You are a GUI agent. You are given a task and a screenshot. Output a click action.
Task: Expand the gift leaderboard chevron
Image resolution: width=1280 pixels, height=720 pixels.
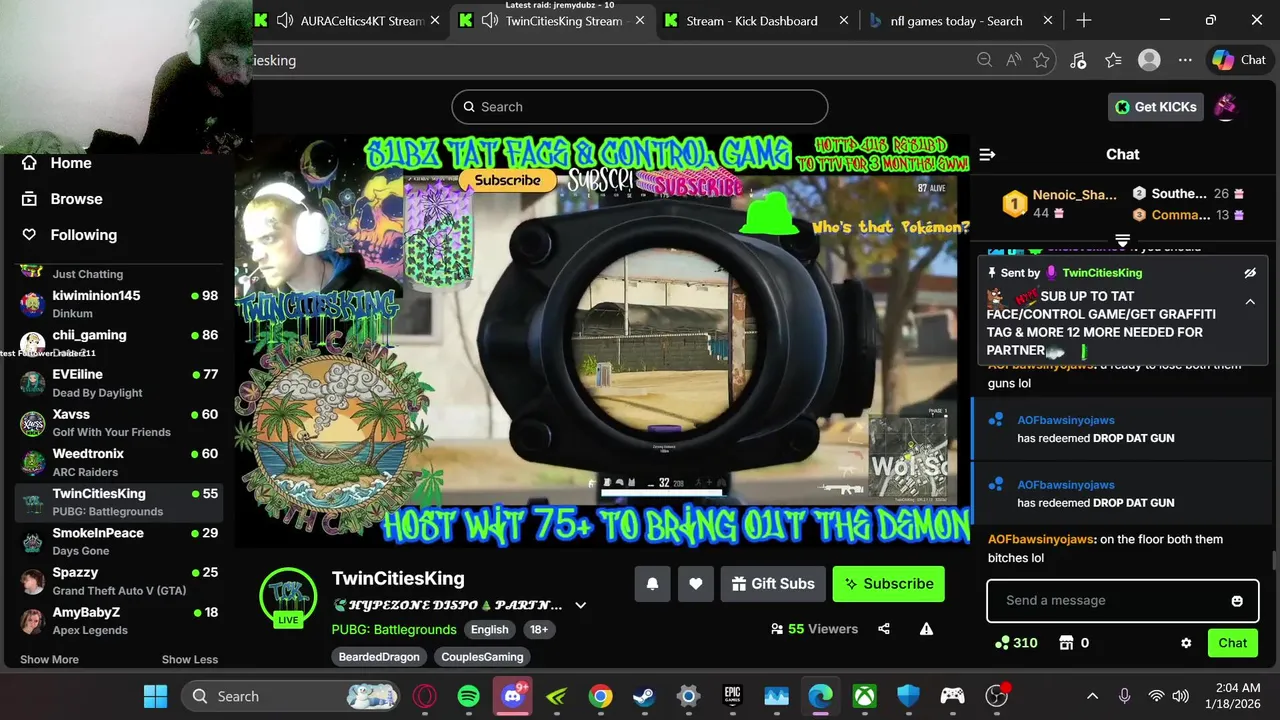1122,240
